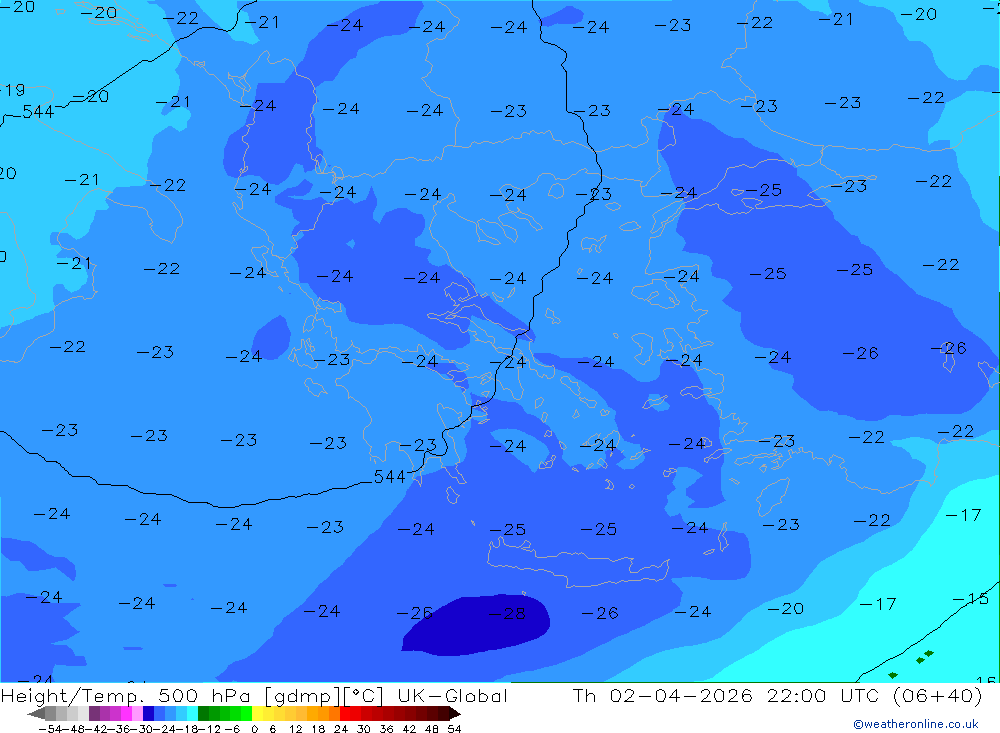Image resolution: width=1000 pixels, height=733 pixels.
Task: Click the -28 temperature label in the cold pool
Action: tap(507, 614)
